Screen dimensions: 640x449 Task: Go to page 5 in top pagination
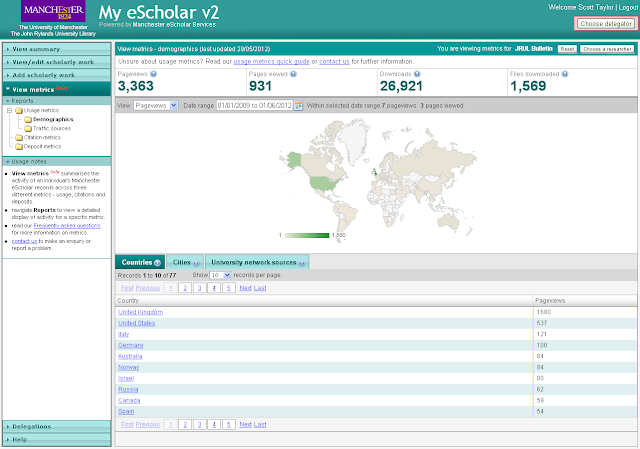click(229, 288)
